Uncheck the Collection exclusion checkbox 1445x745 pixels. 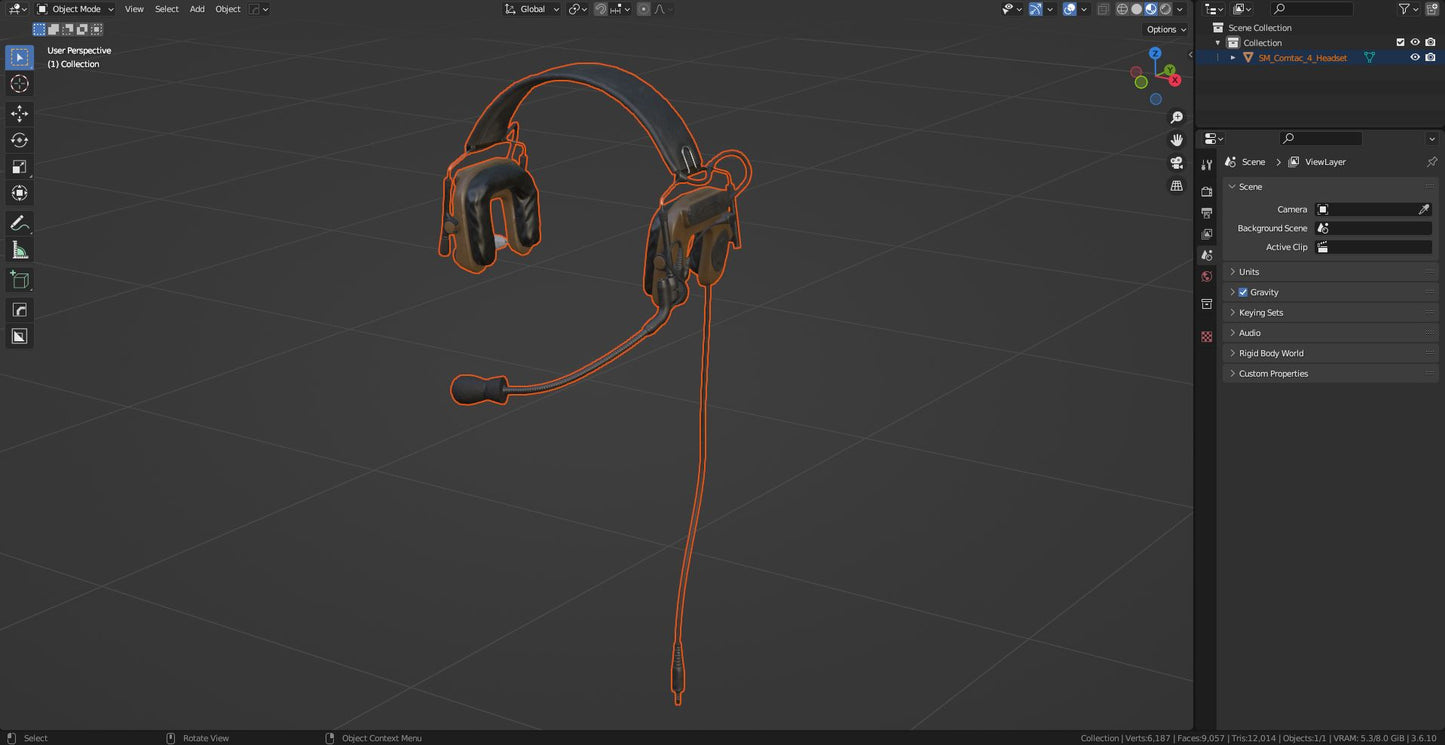point(1400,42)
